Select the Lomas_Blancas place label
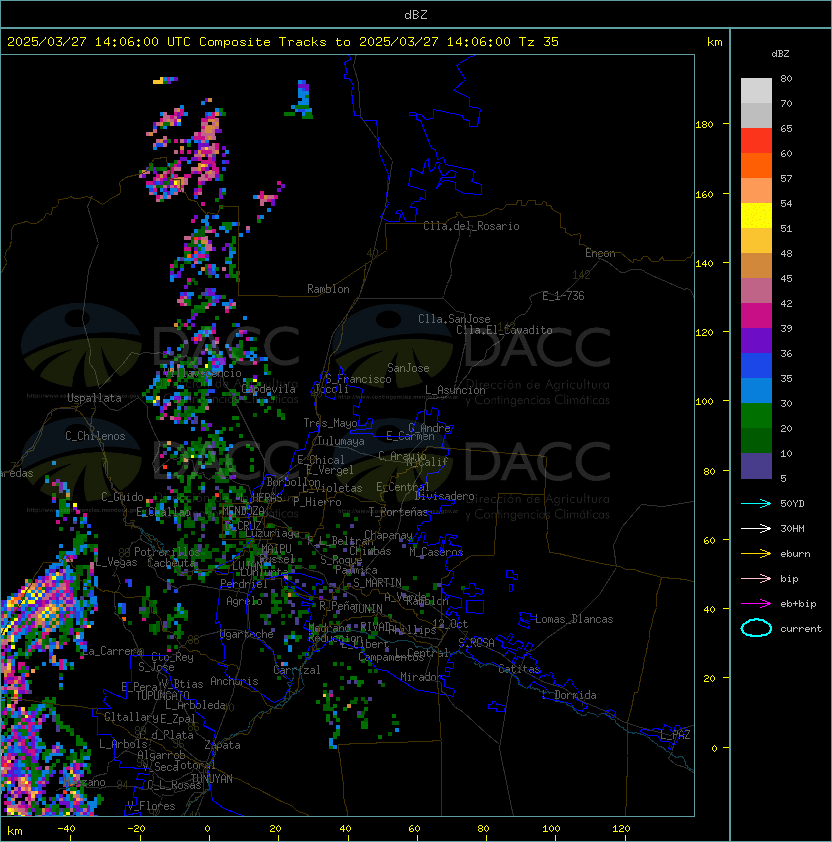The height and width of the screenshot is (842, 832). (574, 619)
